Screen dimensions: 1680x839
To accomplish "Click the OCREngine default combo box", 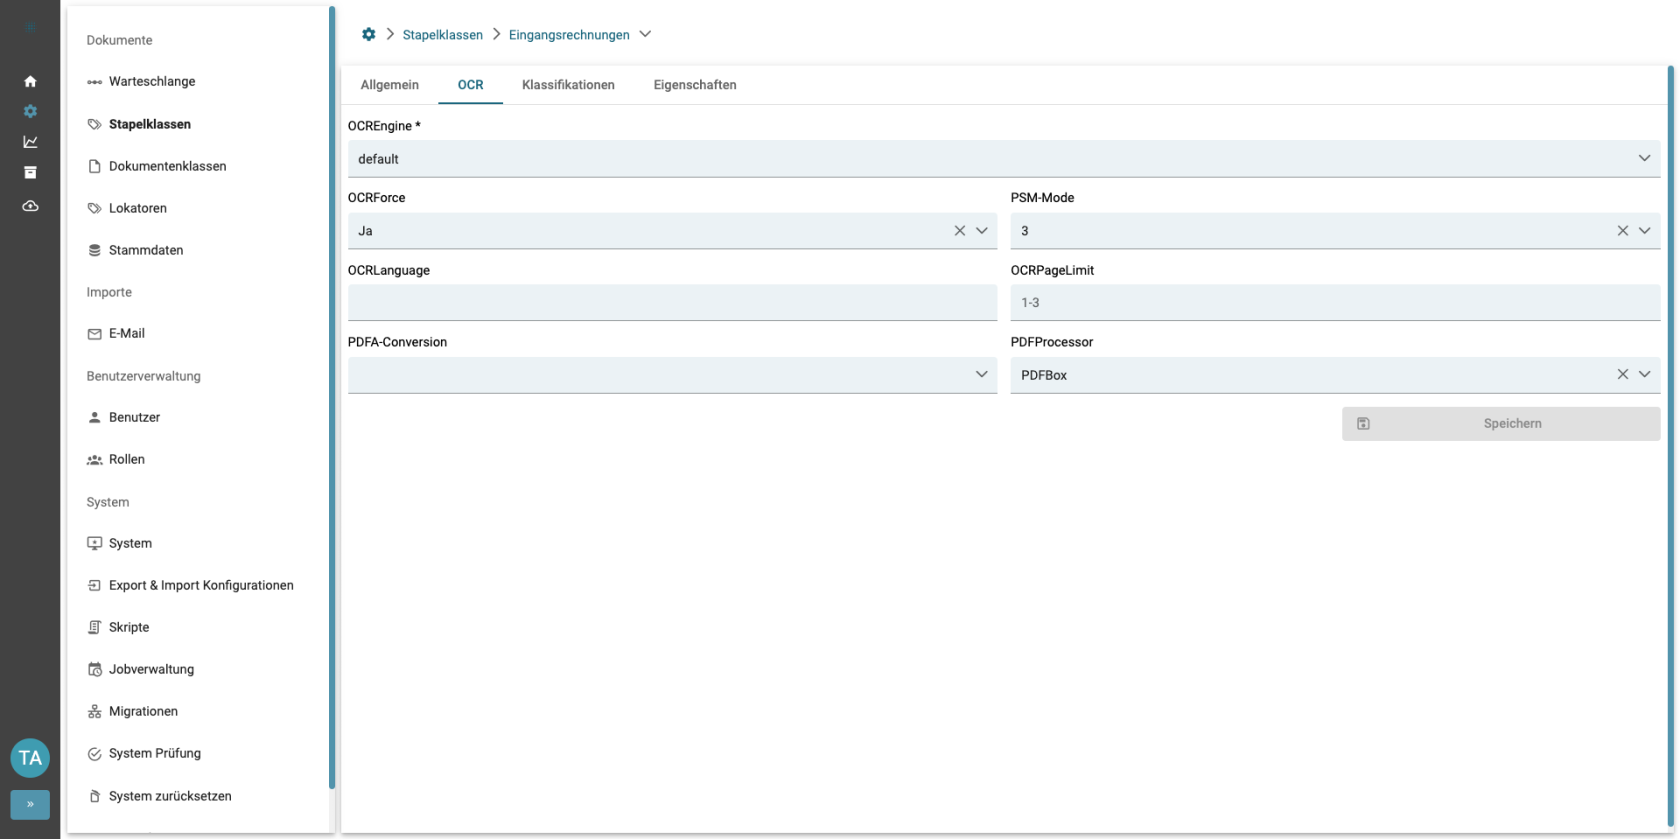I will tap(1004, 159).
